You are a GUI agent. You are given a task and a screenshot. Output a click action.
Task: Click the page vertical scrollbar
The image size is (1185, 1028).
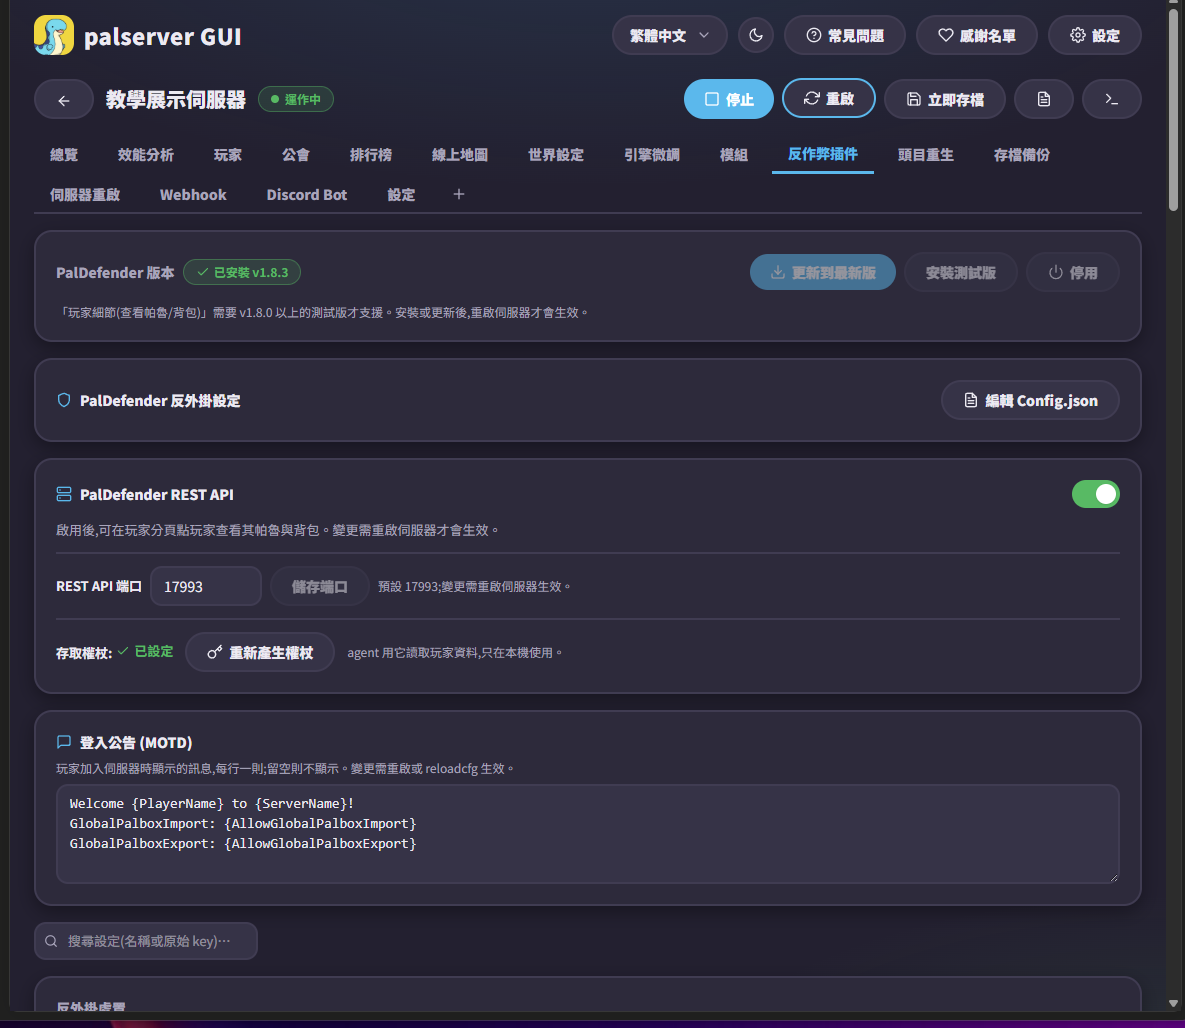[1173, 506]
